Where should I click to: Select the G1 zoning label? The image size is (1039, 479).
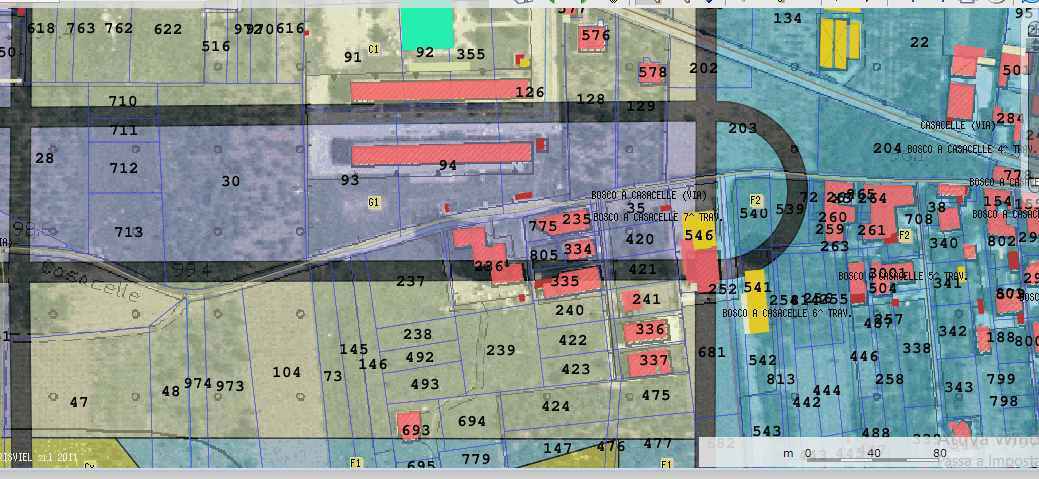(x=374, y=202)
